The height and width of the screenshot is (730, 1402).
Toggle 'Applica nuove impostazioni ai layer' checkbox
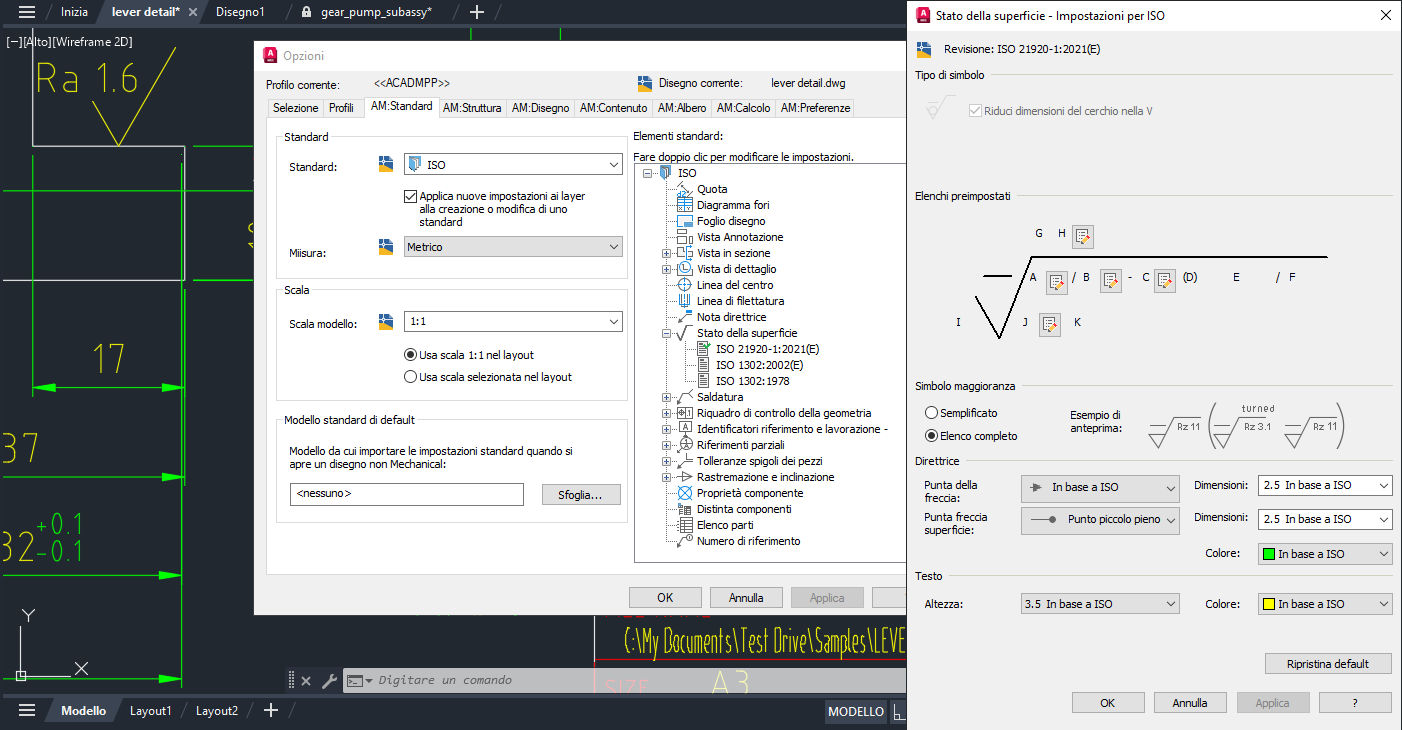(411, 196)
